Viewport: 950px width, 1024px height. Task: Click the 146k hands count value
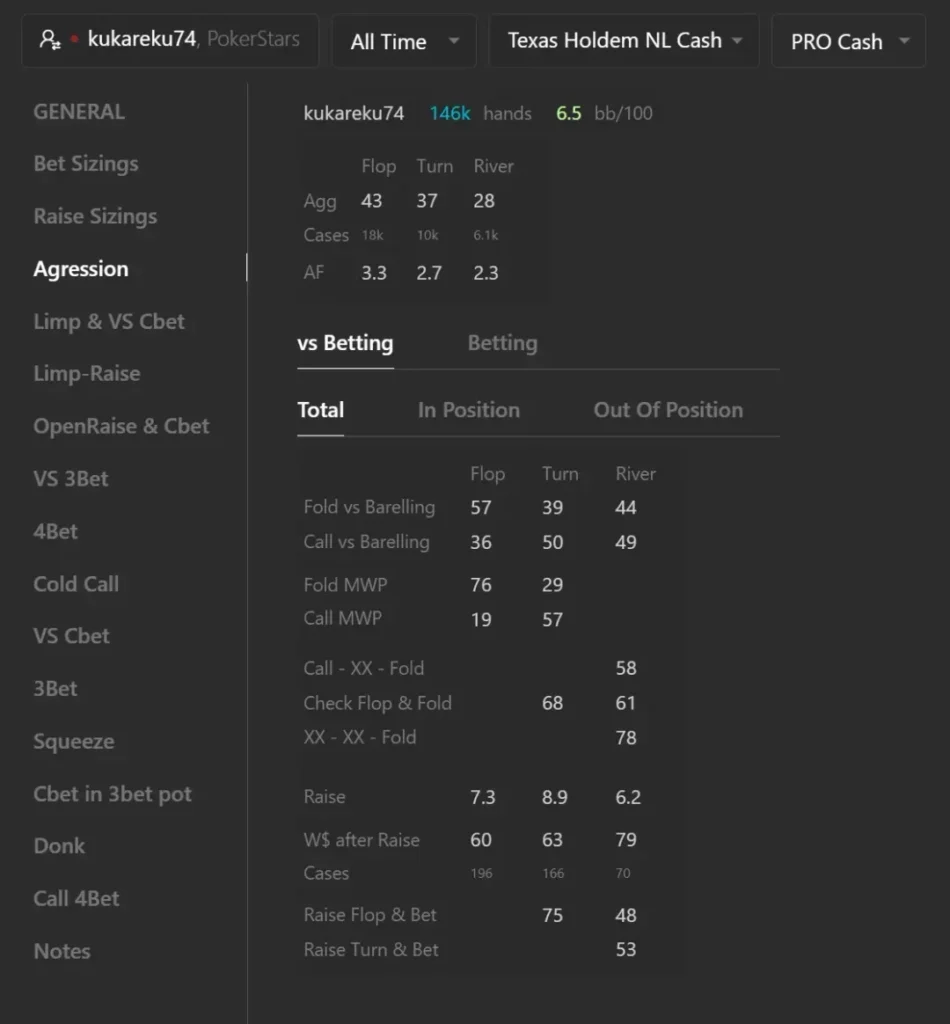point(450,114)
